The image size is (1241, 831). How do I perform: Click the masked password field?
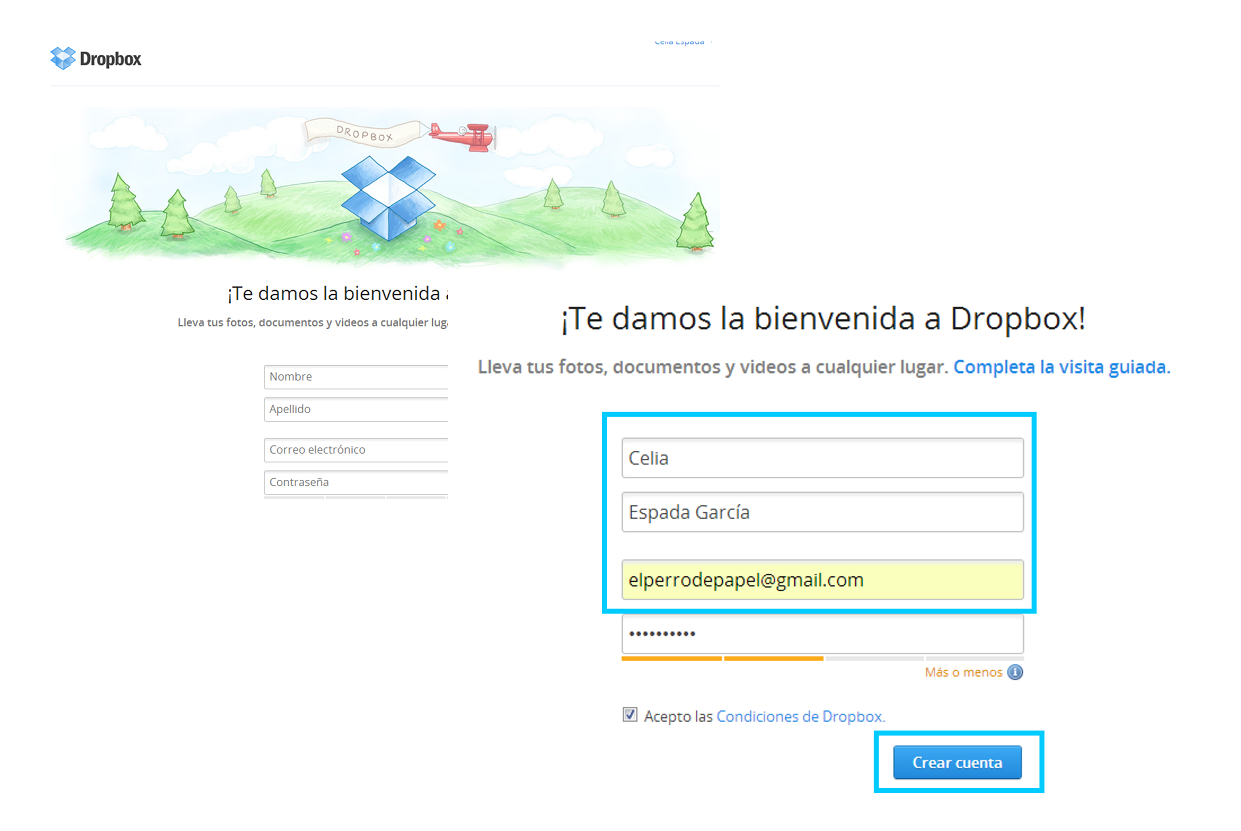point(822,634)
